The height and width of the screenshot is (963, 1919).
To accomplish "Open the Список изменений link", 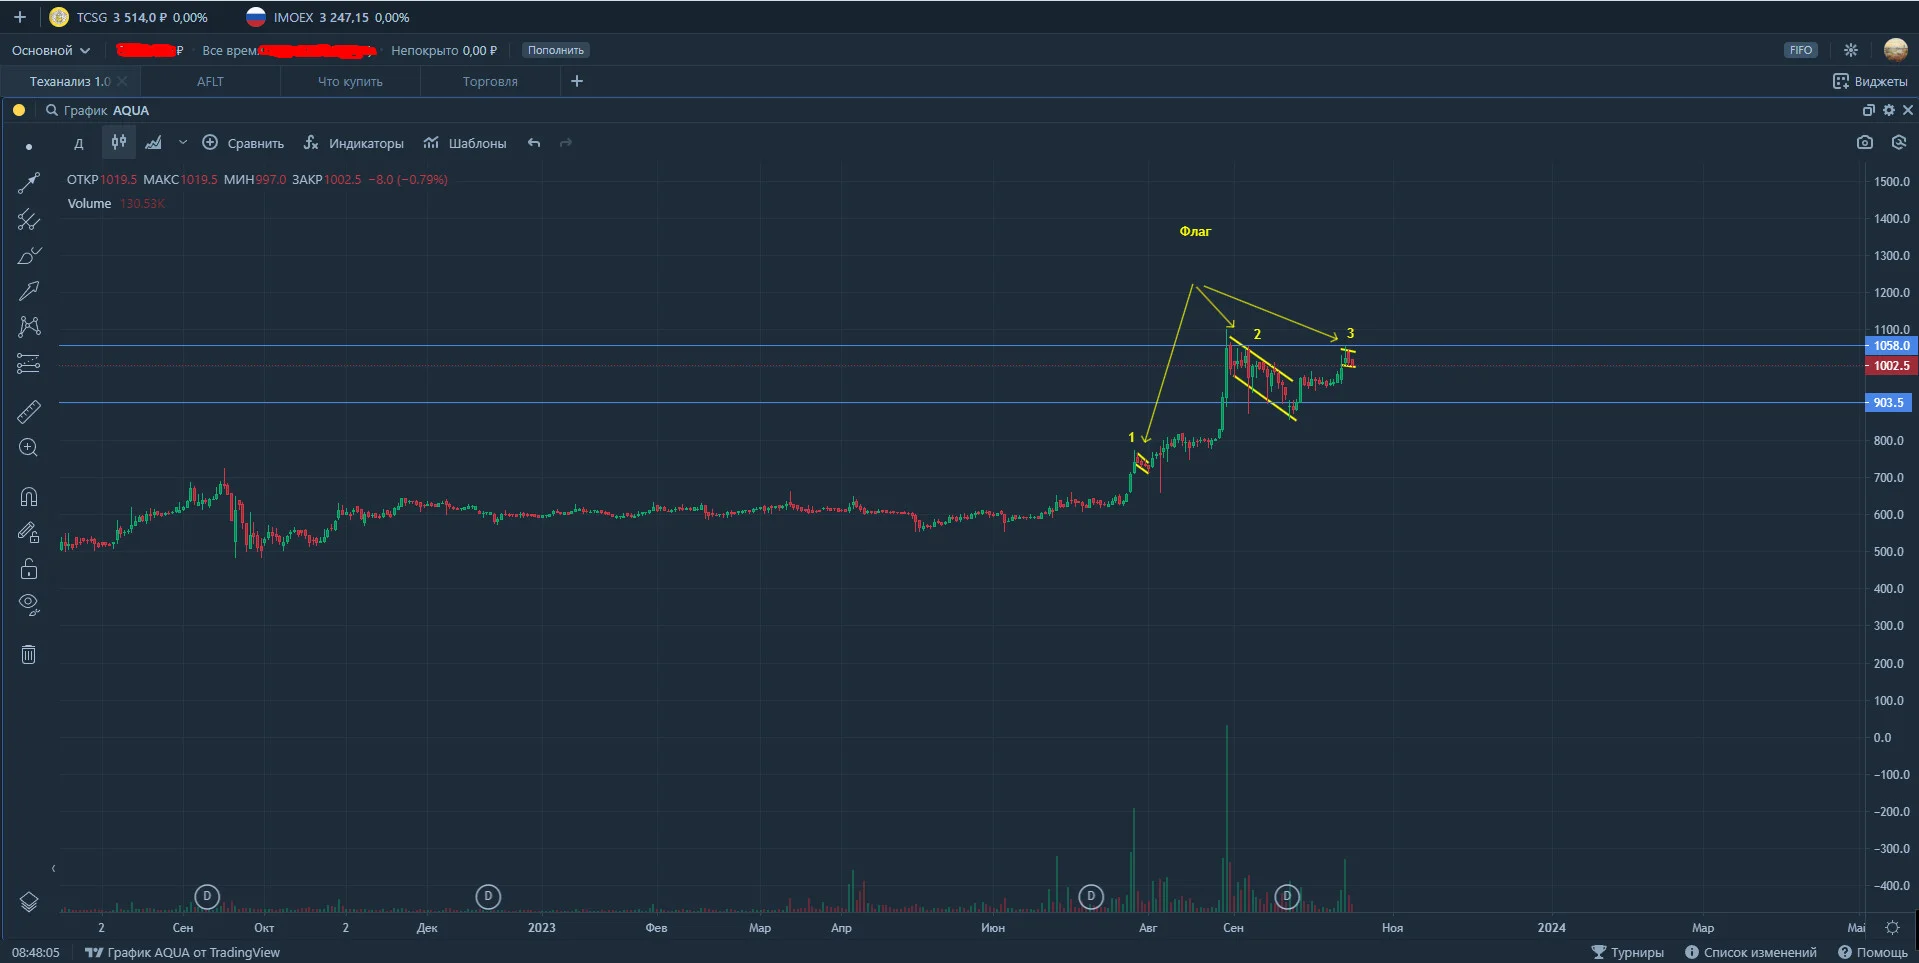I will pos(1750,952).
